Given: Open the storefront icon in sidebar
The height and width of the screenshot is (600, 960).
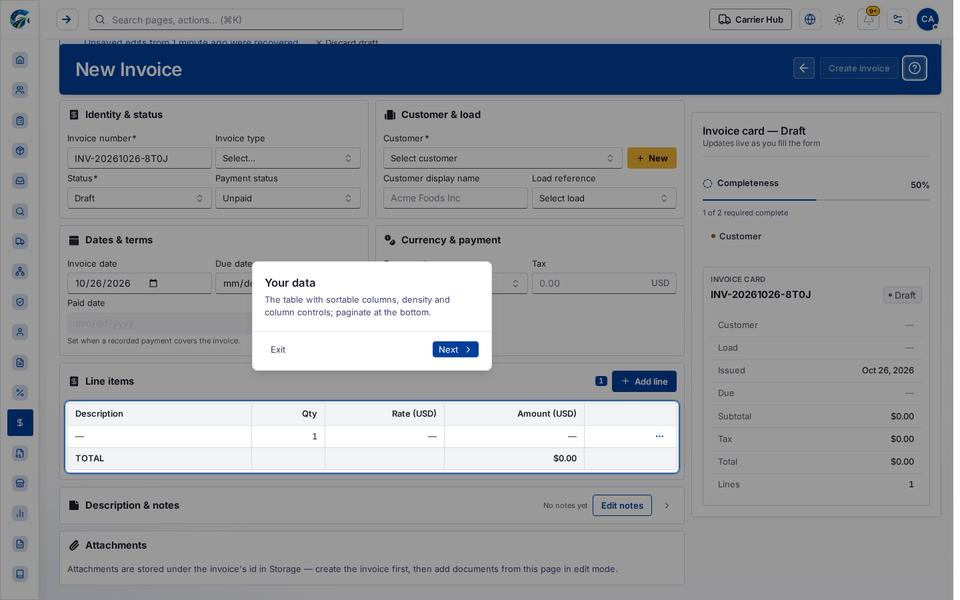Looking at the screenshot, I should (20, 483).
